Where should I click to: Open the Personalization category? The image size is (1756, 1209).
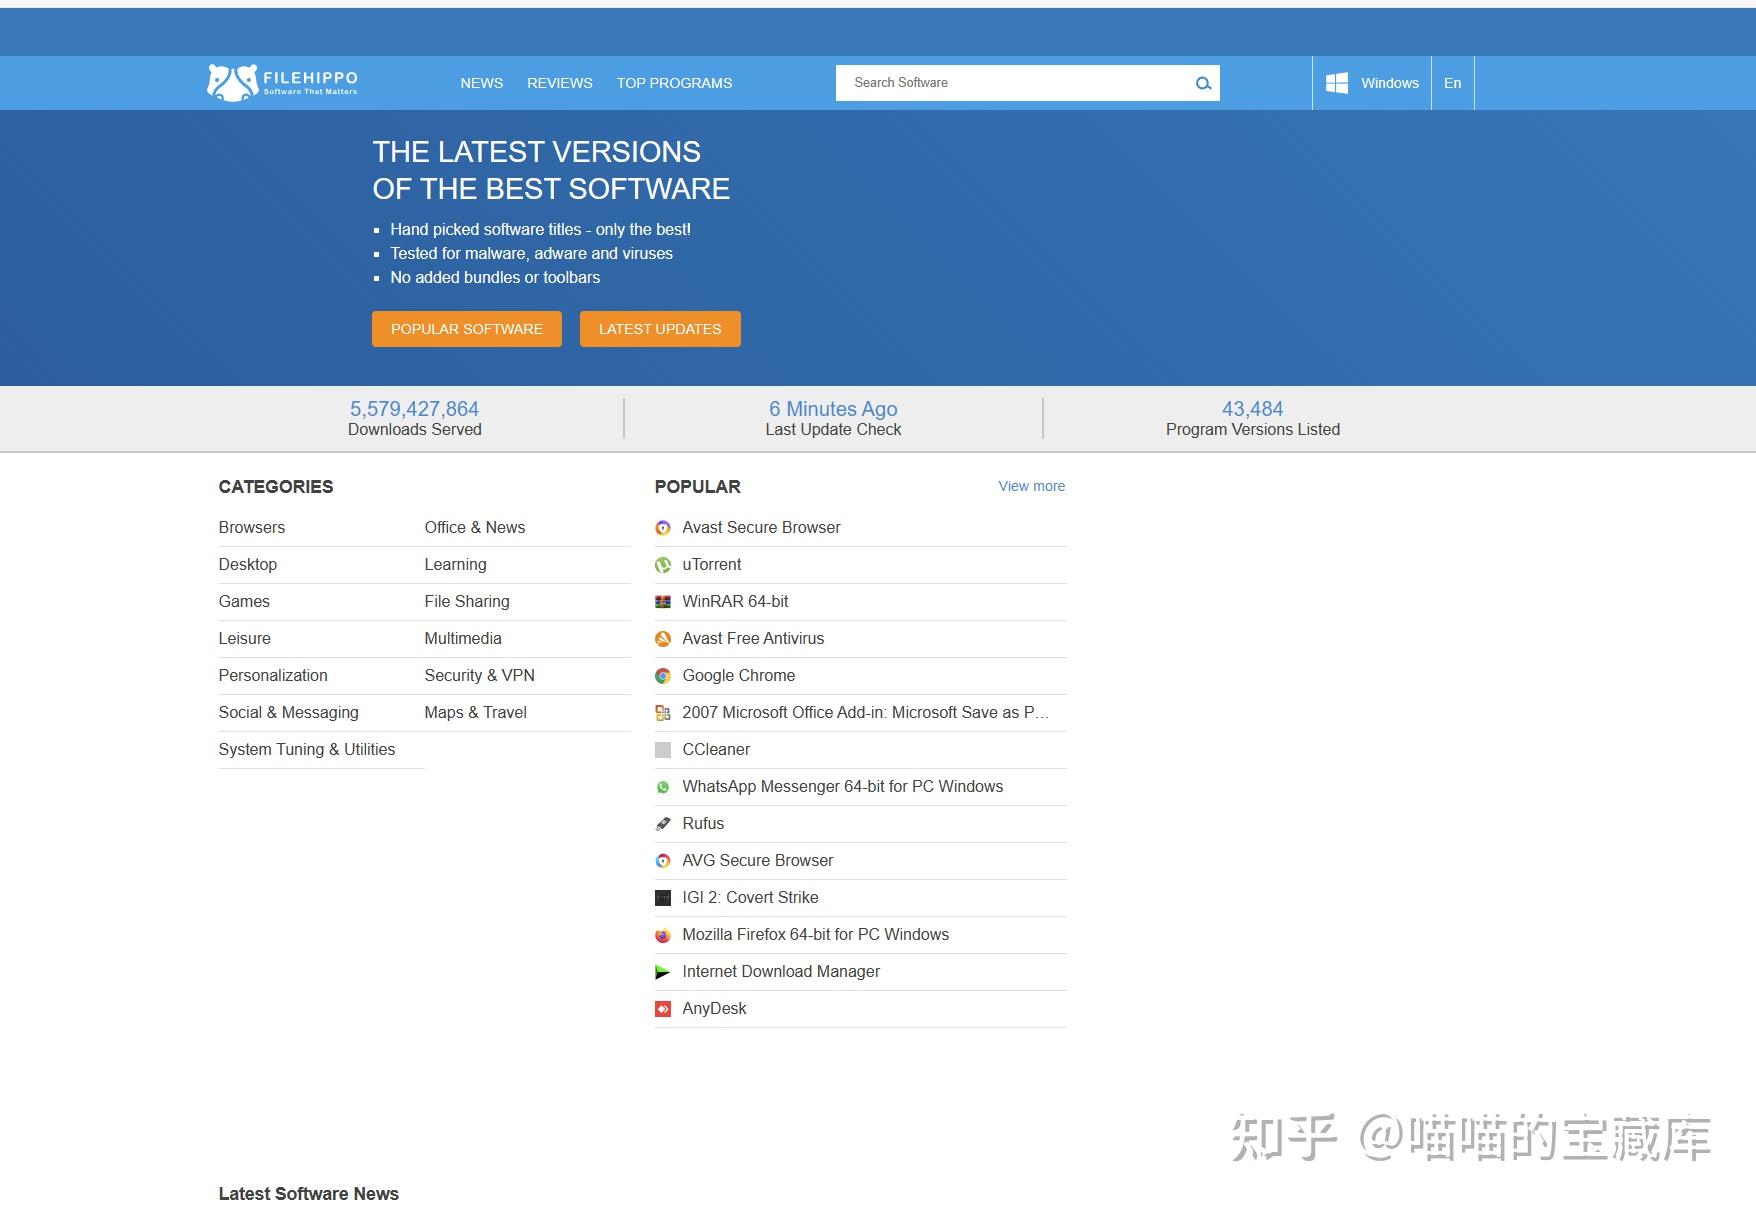tap(273, 675)
